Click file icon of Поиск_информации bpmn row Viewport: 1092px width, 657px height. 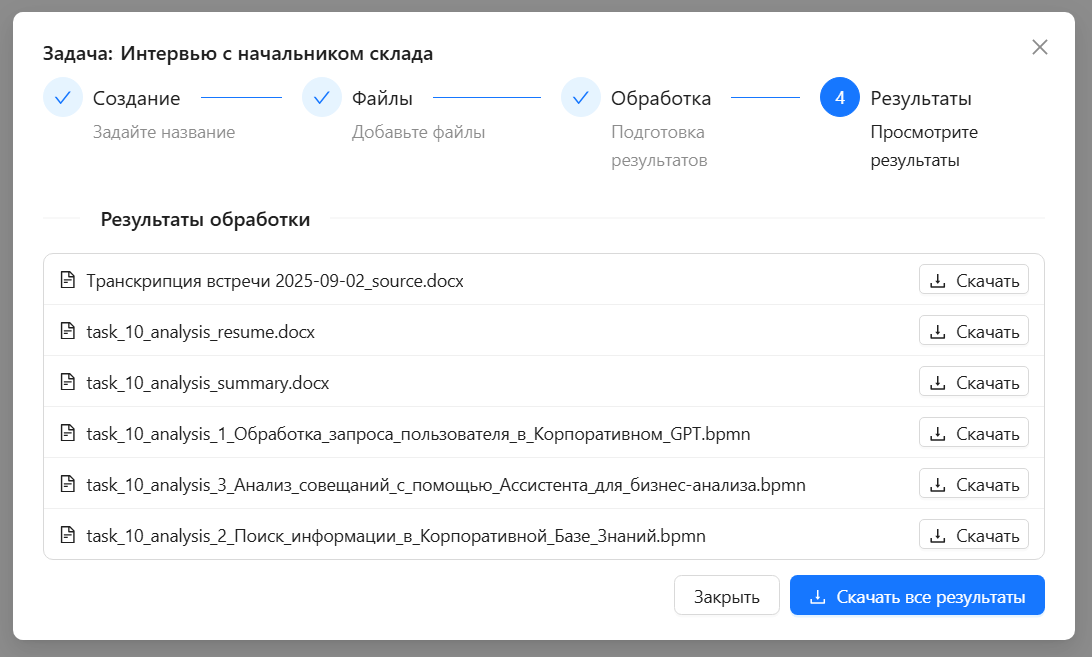click(68, 534)
